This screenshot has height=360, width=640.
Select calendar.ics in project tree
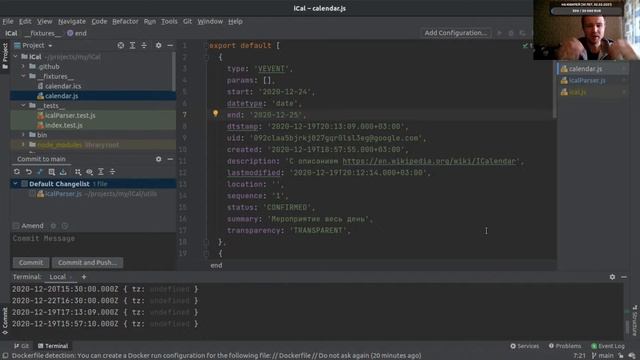63,86
